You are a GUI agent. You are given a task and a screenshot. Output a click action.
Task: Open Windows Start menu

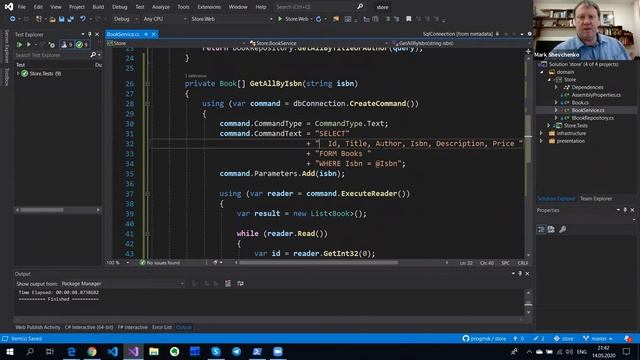click(x=9, y=351)
